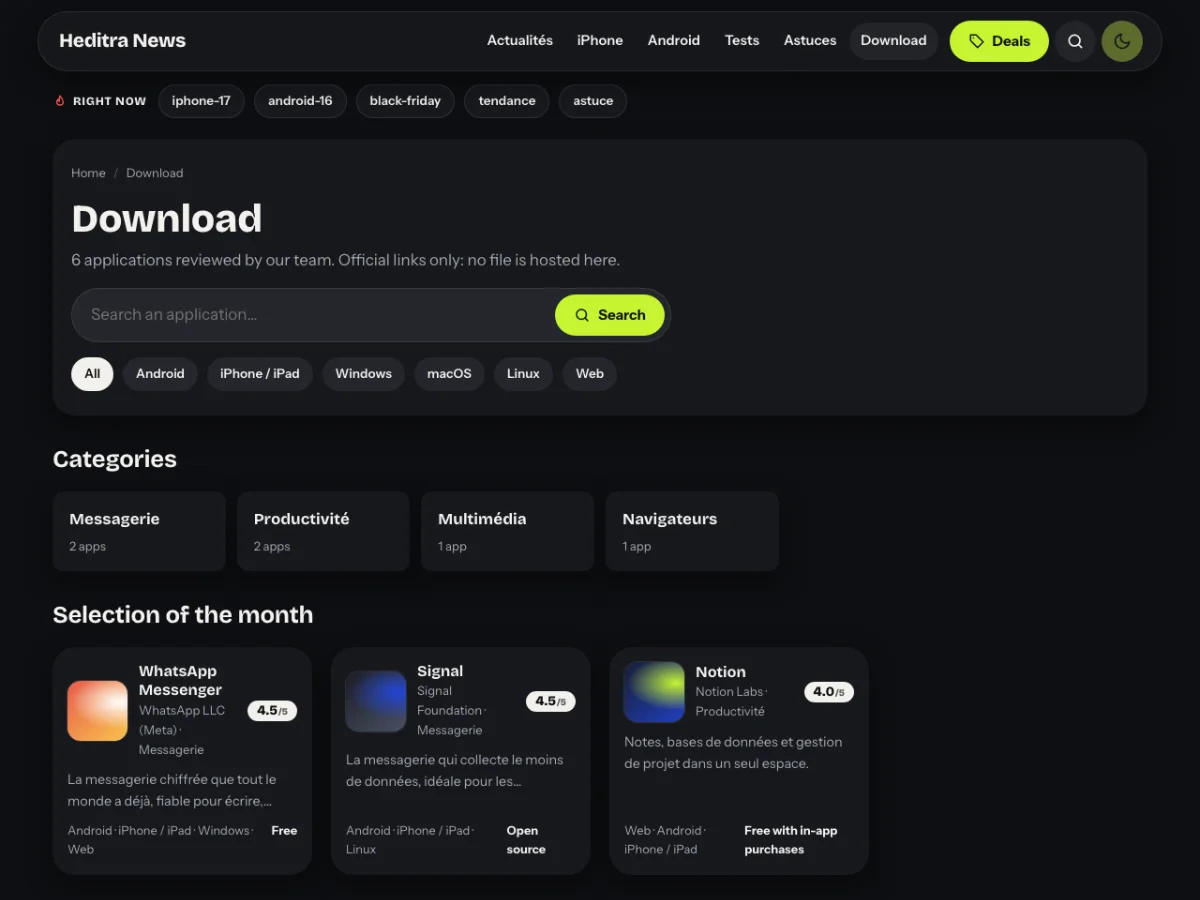Click the Selection of the month heading

tap(183, 615)
